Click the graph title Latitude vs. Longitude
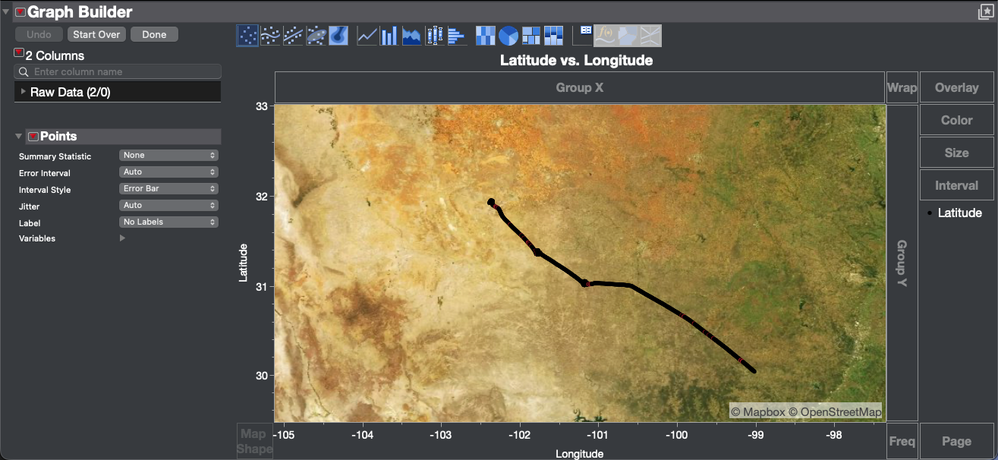 coord(576,60)
